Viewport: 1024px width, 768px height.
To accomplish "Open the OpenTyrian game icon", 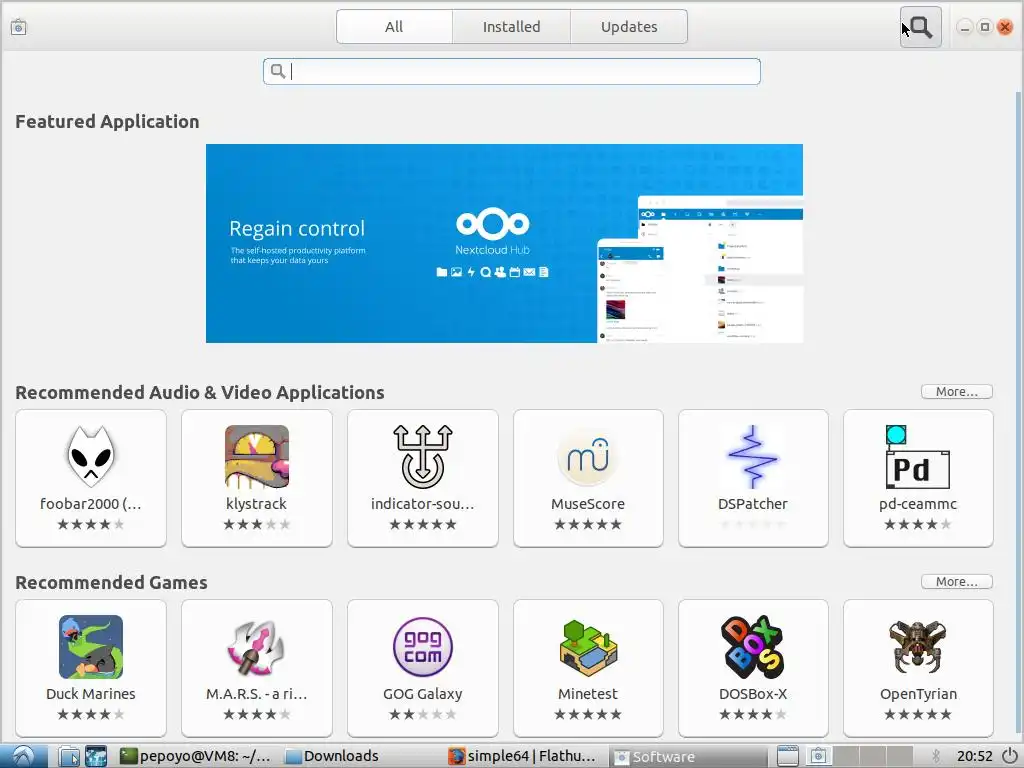I will click(x=918, y=647).
